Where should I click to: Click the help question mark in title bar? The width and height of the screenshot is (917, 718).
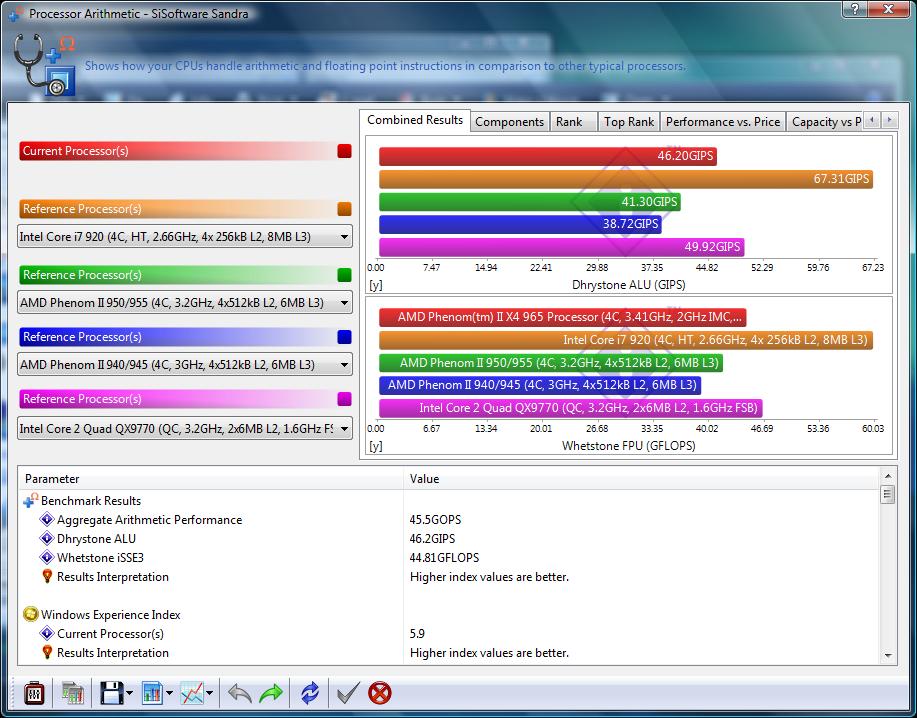click(855, 9)
